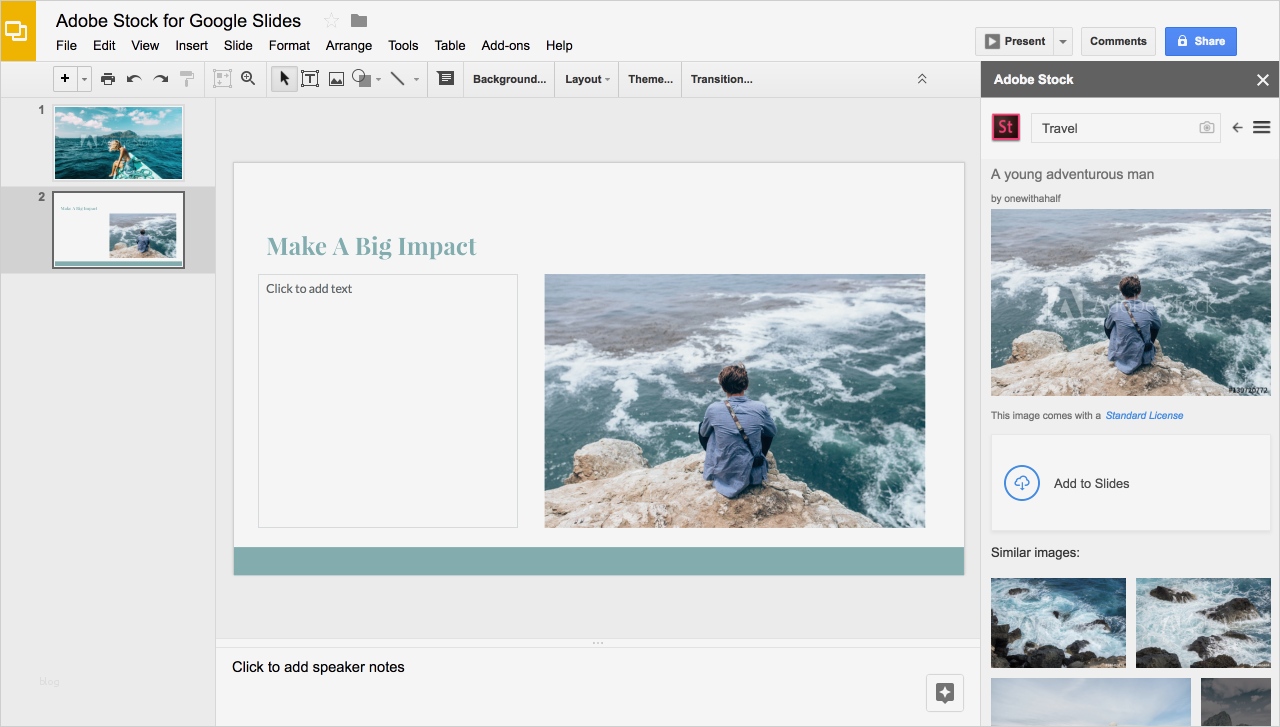Open the Add-ons menu
The height and width of the screenshot is (727, 1280).
505,45
